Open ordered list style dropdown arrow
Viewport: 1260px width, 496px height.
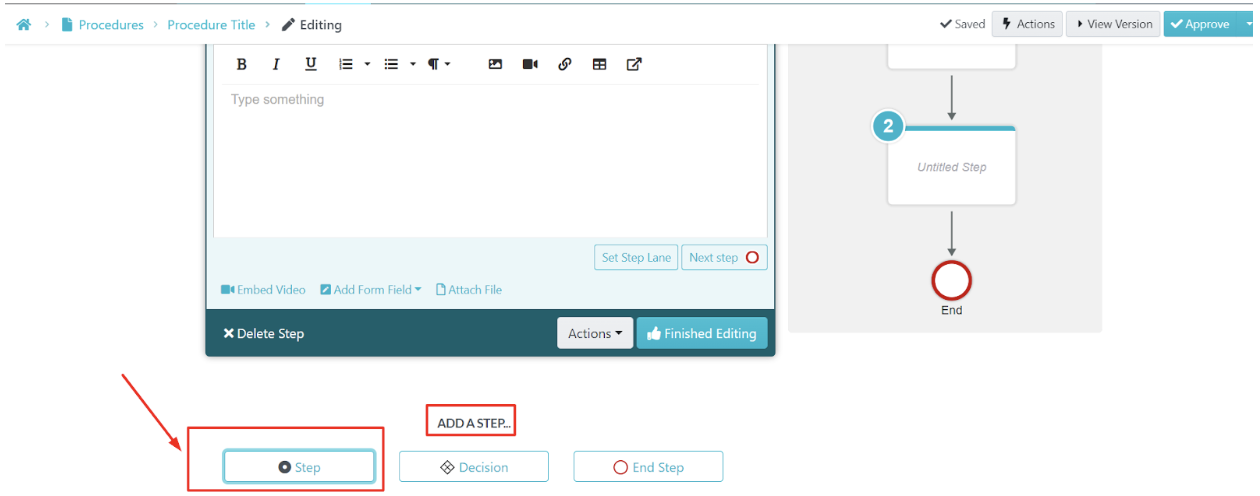tap(367, 64)
